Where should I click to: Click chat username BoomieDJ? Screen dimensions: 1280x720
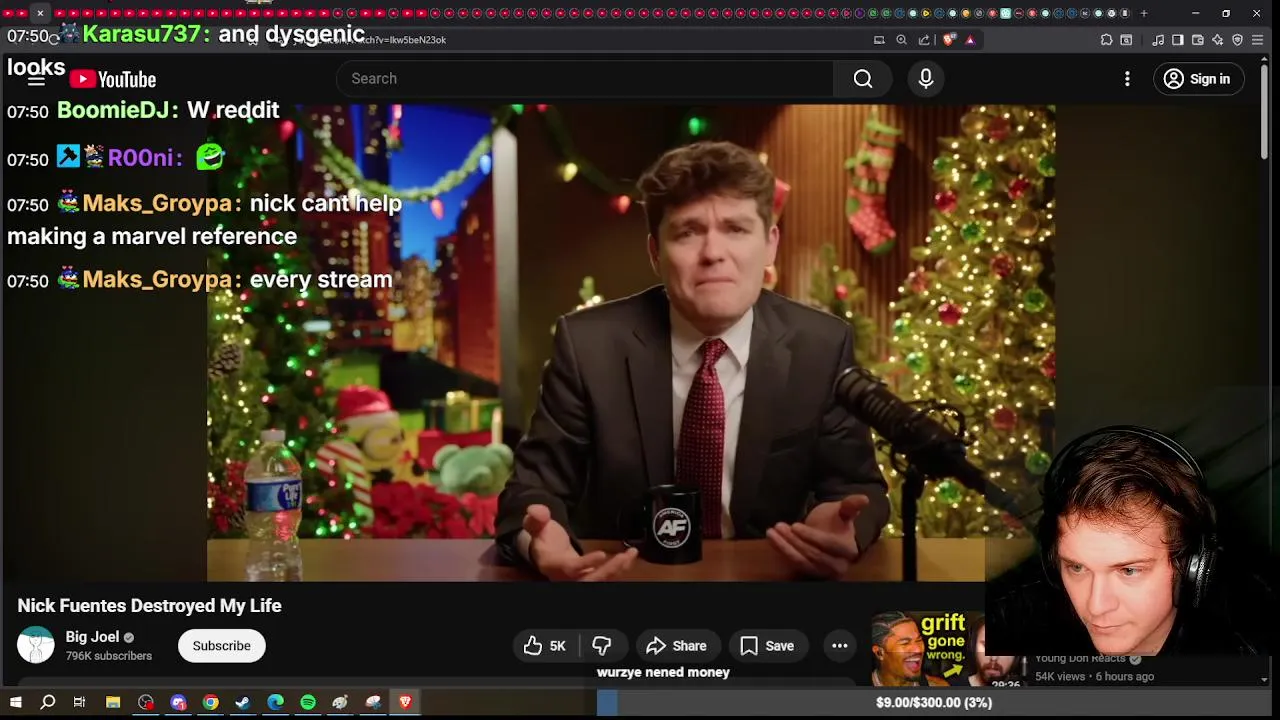[113, 110]
